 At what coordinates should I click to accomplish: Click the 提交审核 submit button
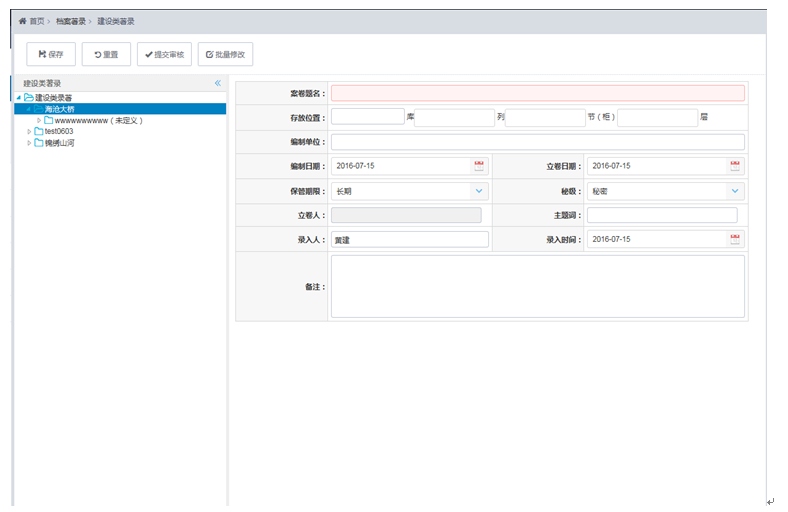click(164, 54)
